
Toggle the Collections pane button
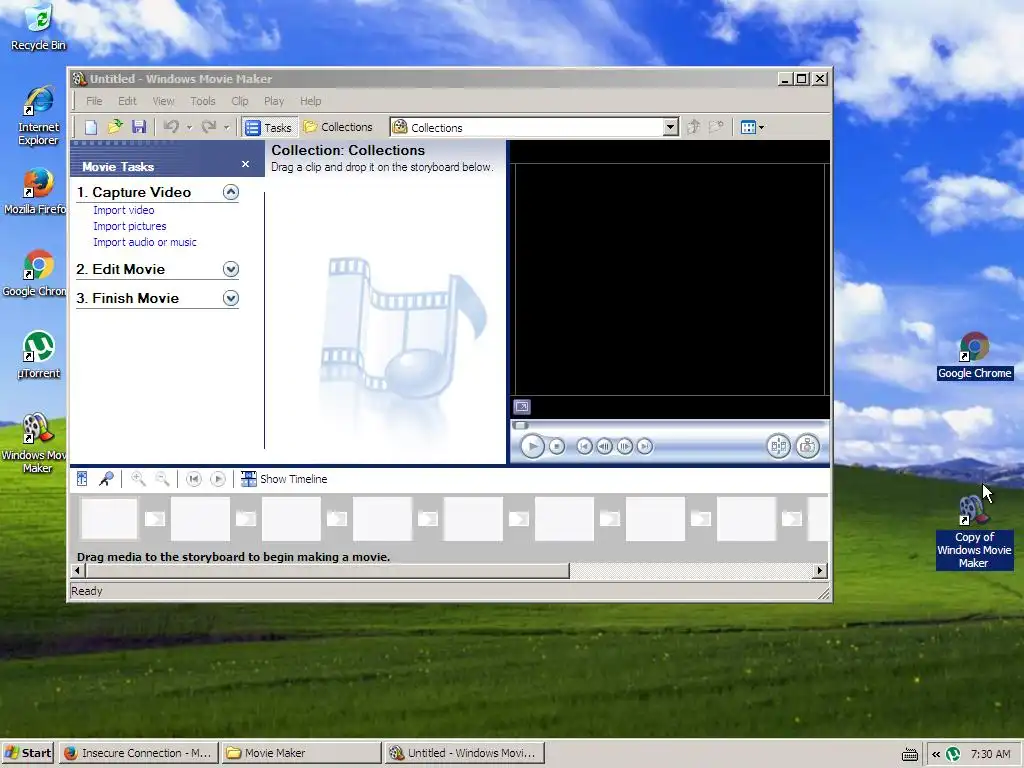pos(338,127)
